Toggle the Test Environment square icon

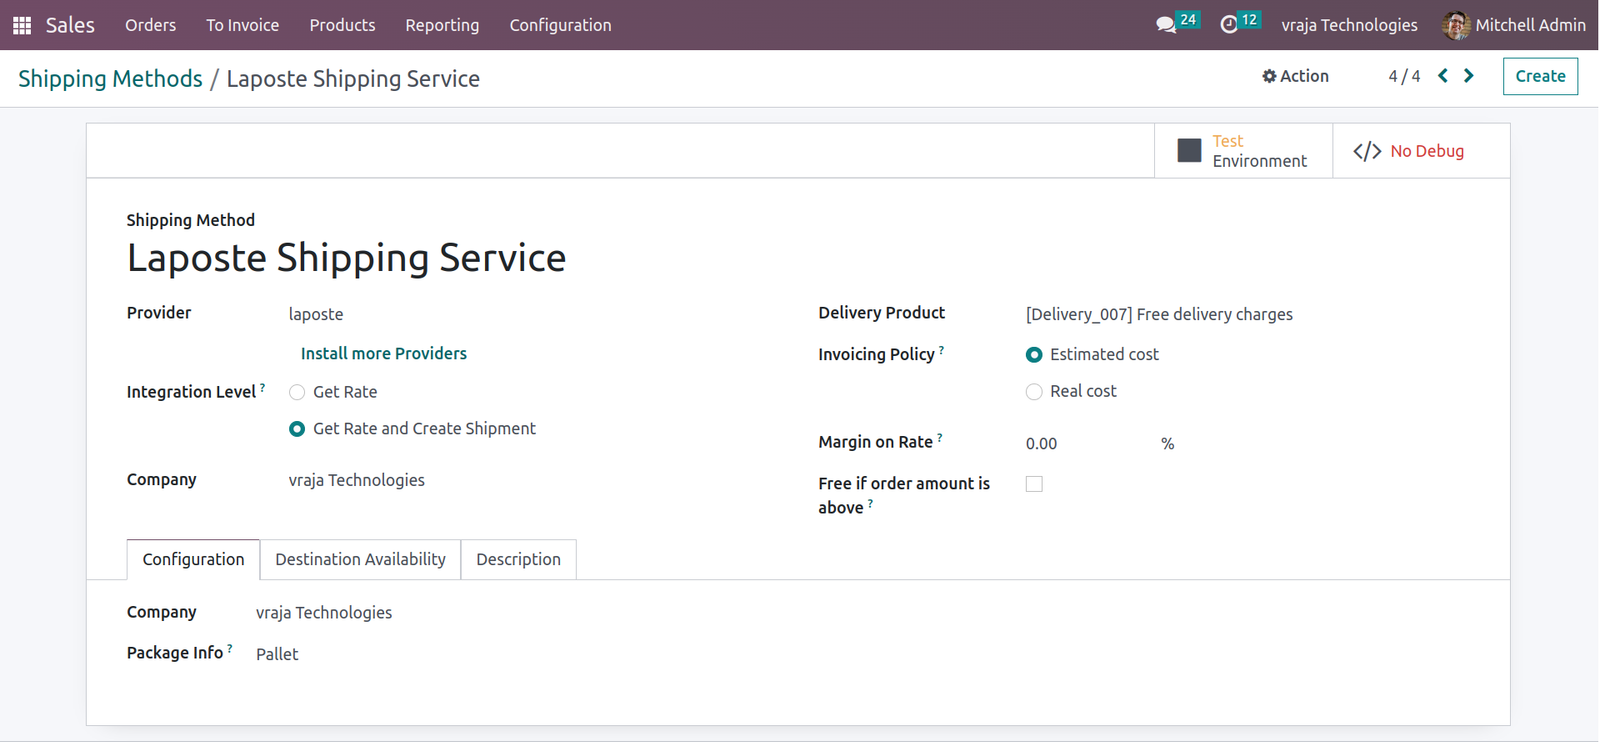coord(1189,151)
